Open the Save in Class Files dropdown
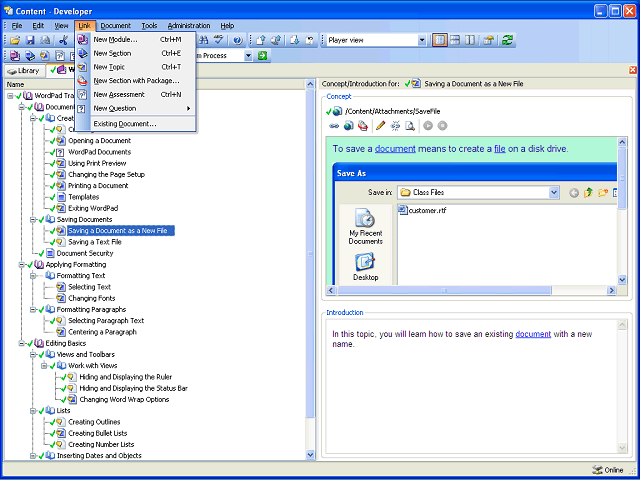The height and width of the screenshot is (480, 640). [554, 193]
